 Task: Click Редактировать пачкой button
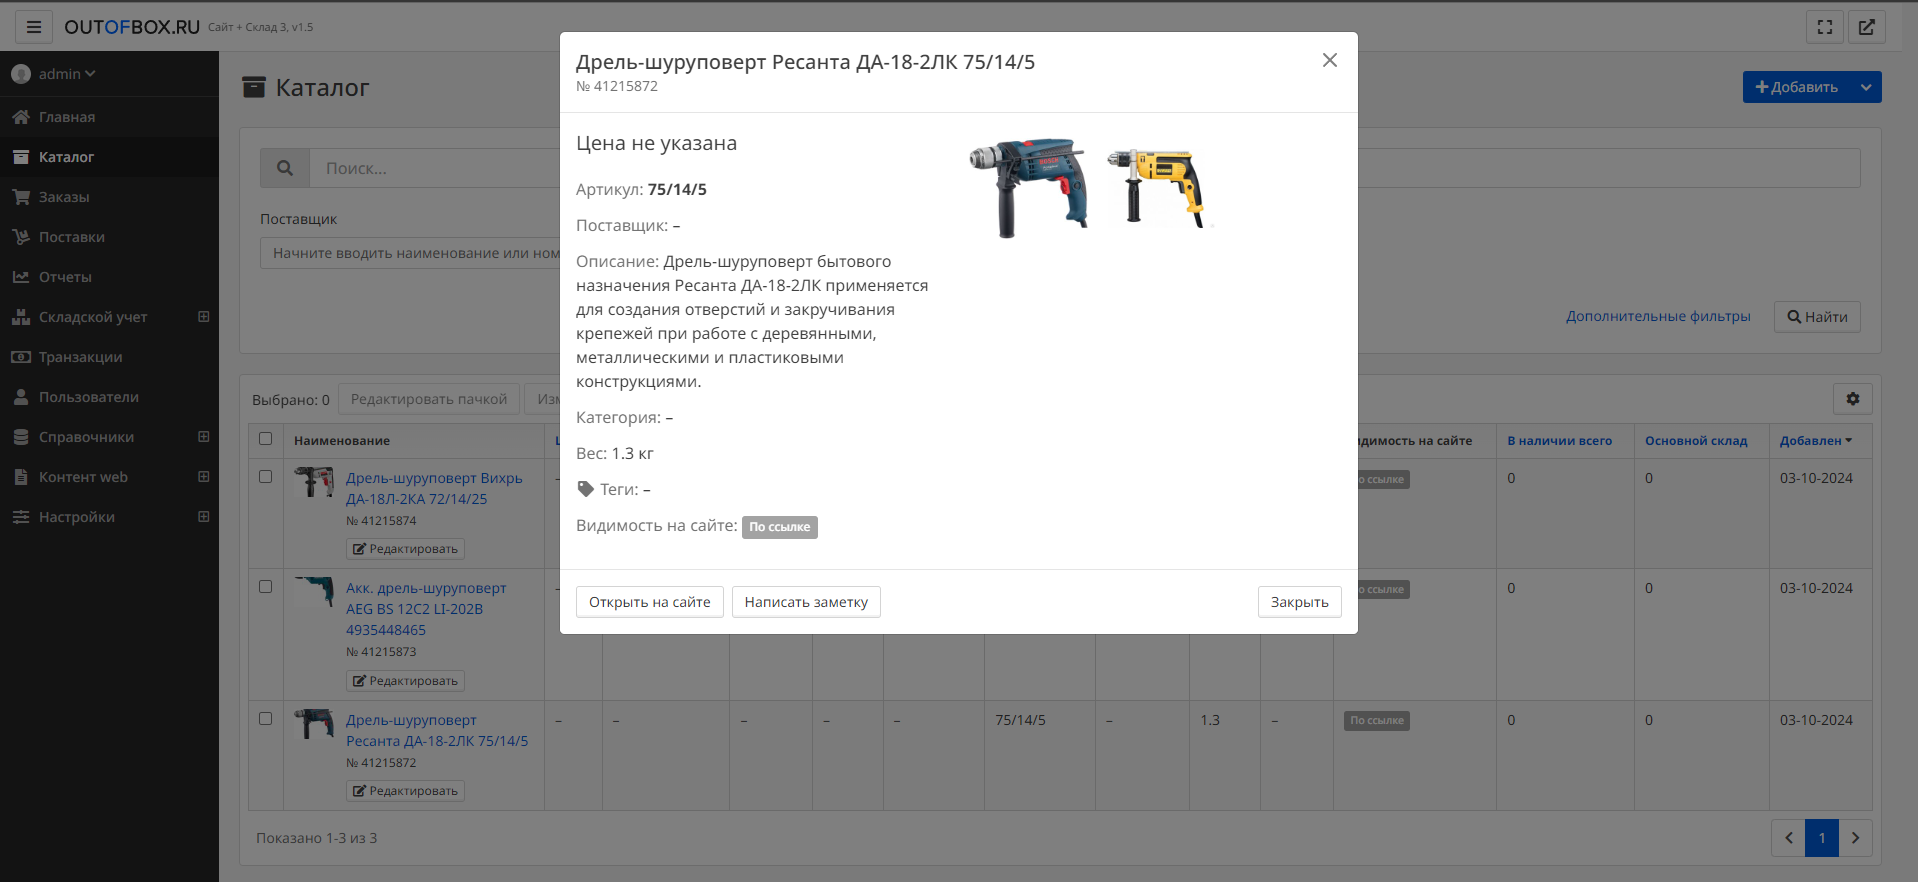[x=429, y=399]
